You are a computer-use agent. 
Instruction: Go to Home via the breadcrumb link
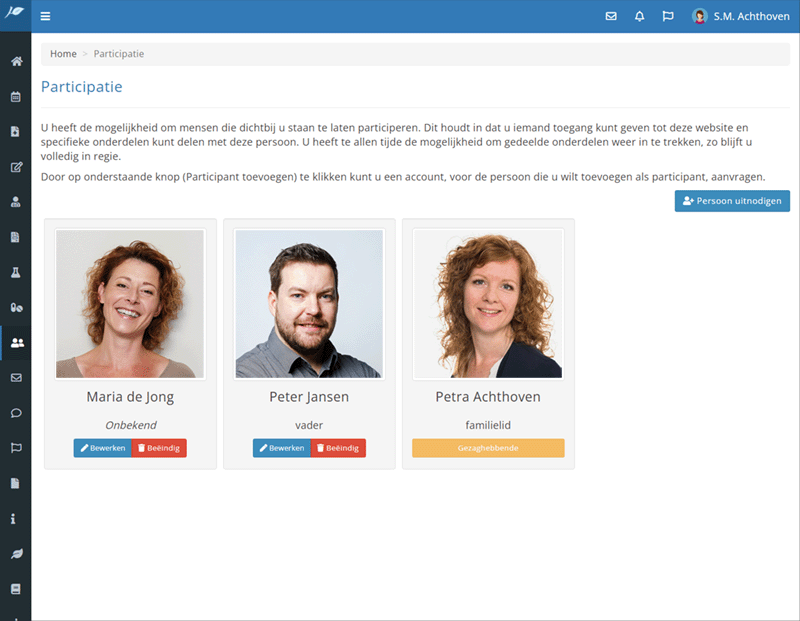coord(63,53)
